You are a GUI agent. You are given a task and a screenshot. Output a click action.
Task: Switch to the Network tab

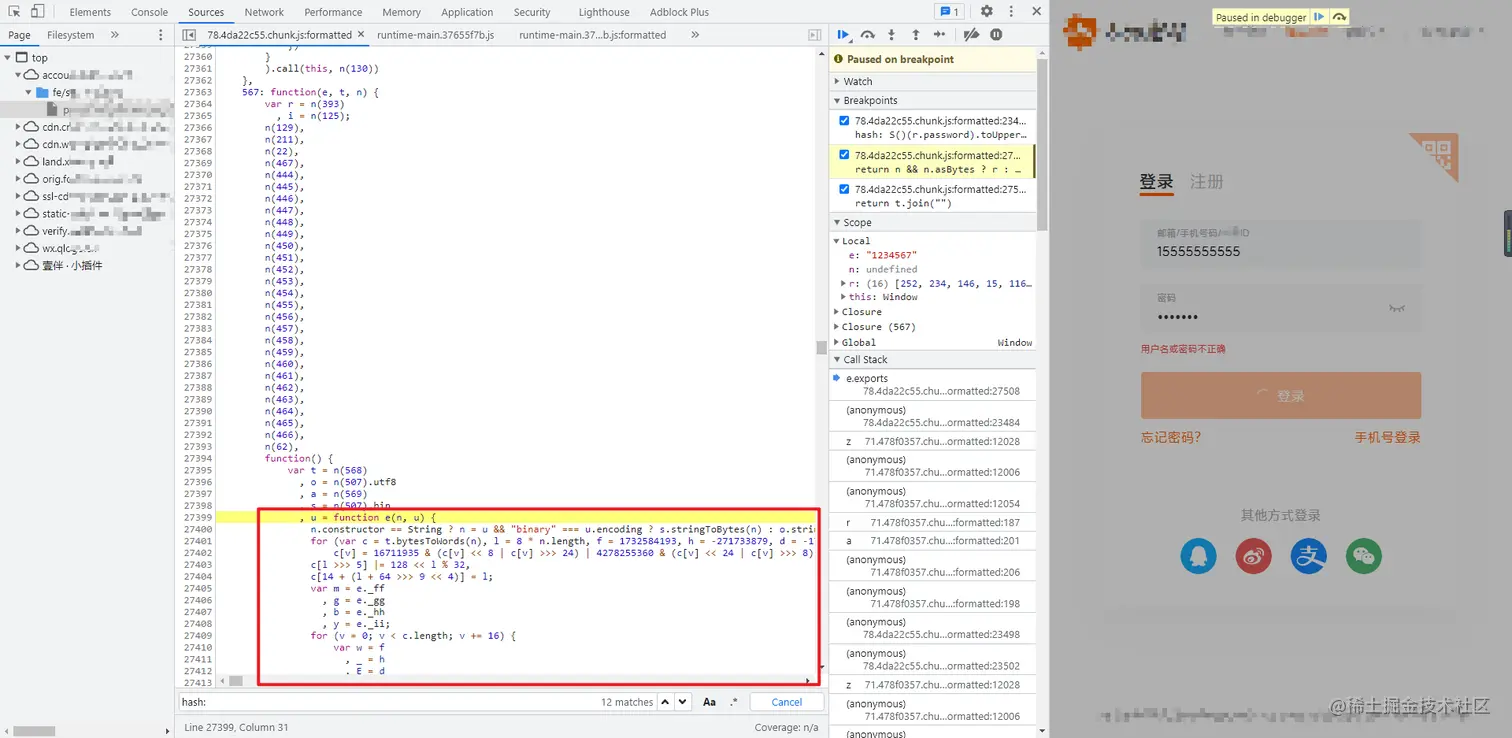click(264, 12)
